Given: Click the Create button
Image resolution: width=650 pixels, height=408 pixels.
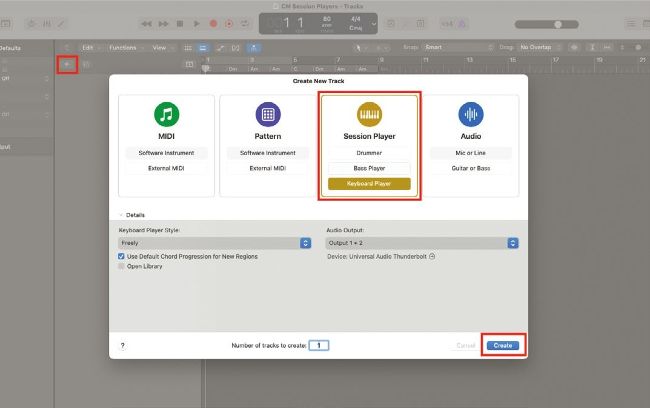Looking at the screenshot, I should [x=503, y=345].
